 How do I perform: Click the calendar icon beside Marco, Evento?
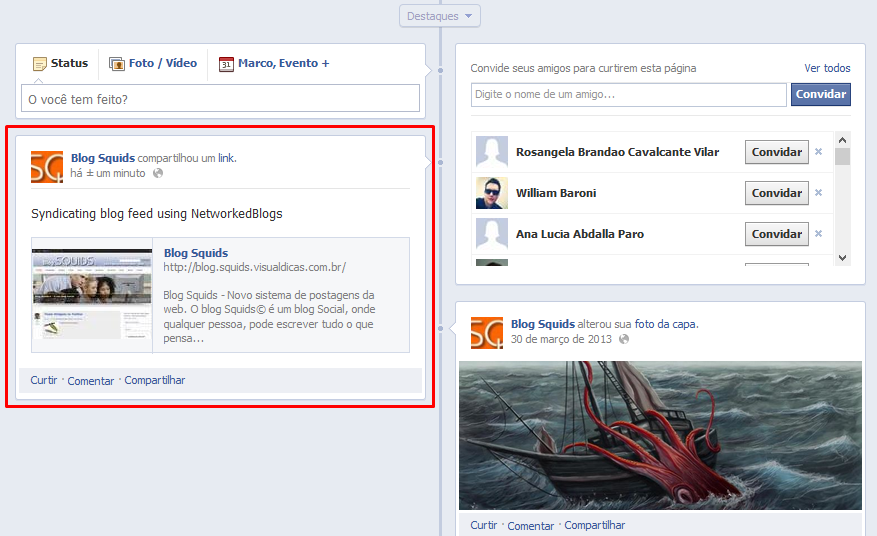pyautogui.click(x=226, y=64)
